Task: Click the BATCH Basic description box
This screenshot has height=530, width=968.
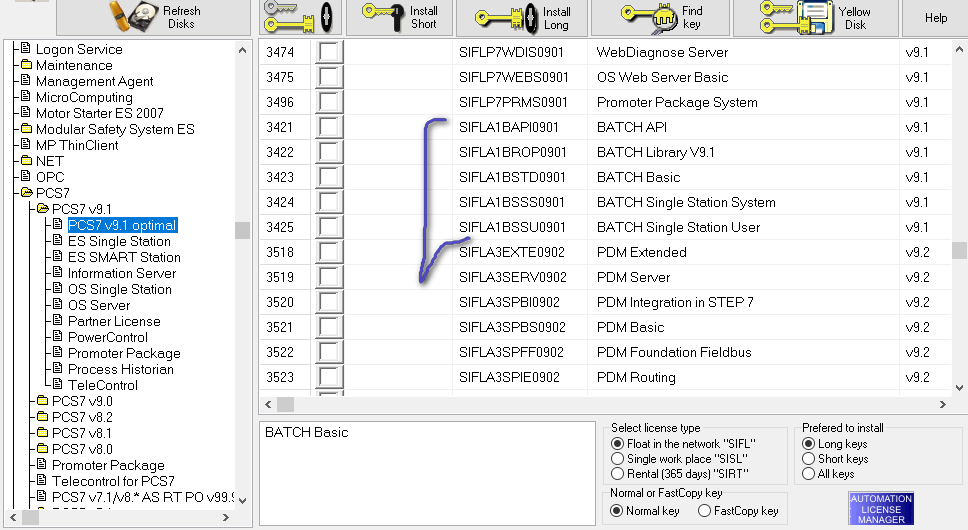Action: (427, 473)
